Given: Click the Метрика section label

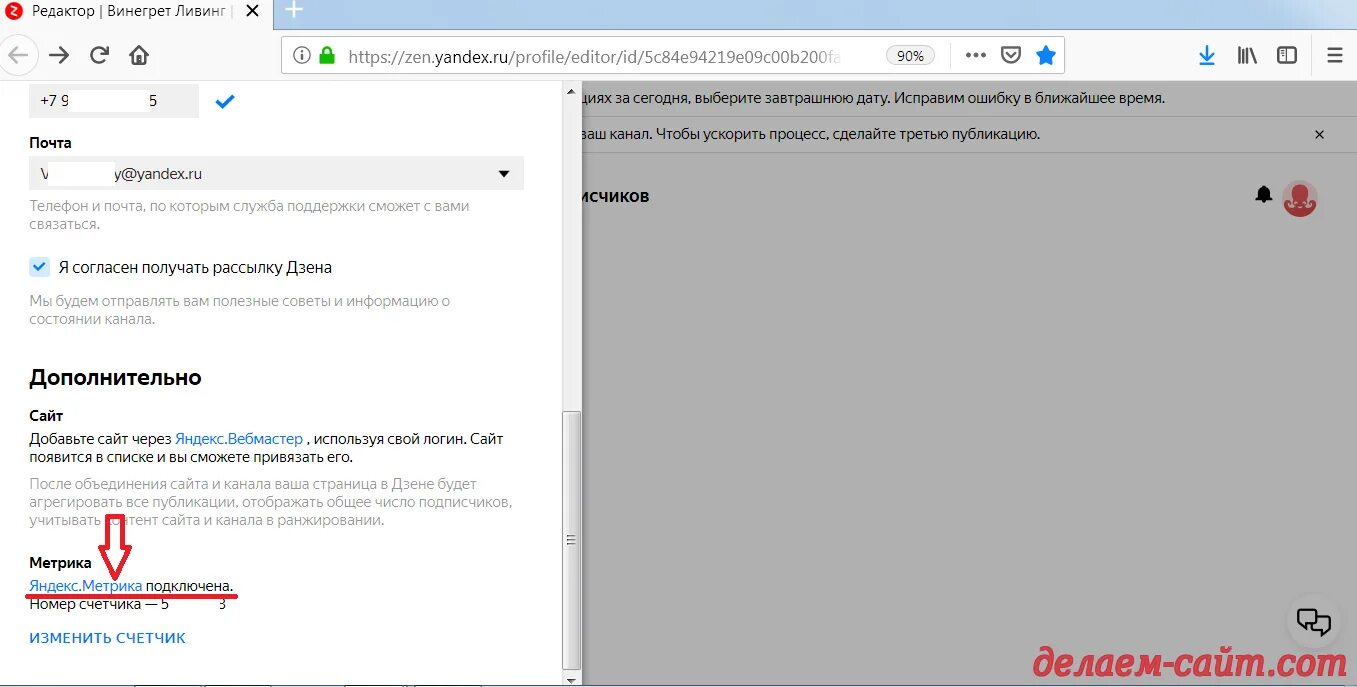Looking at the screenshot, I should pyautogui.click(x=60, y=563).
